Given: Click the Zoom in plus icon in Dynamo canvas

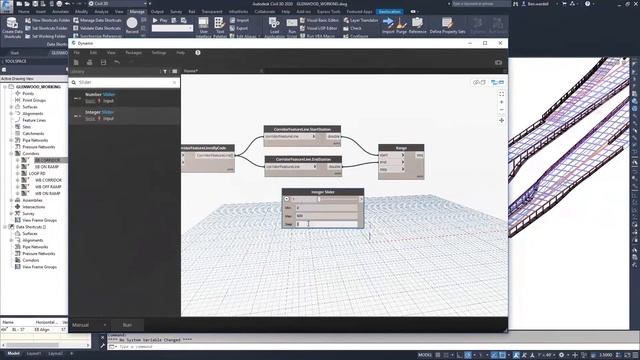Looking at the screenshot, I should point(501,102).
